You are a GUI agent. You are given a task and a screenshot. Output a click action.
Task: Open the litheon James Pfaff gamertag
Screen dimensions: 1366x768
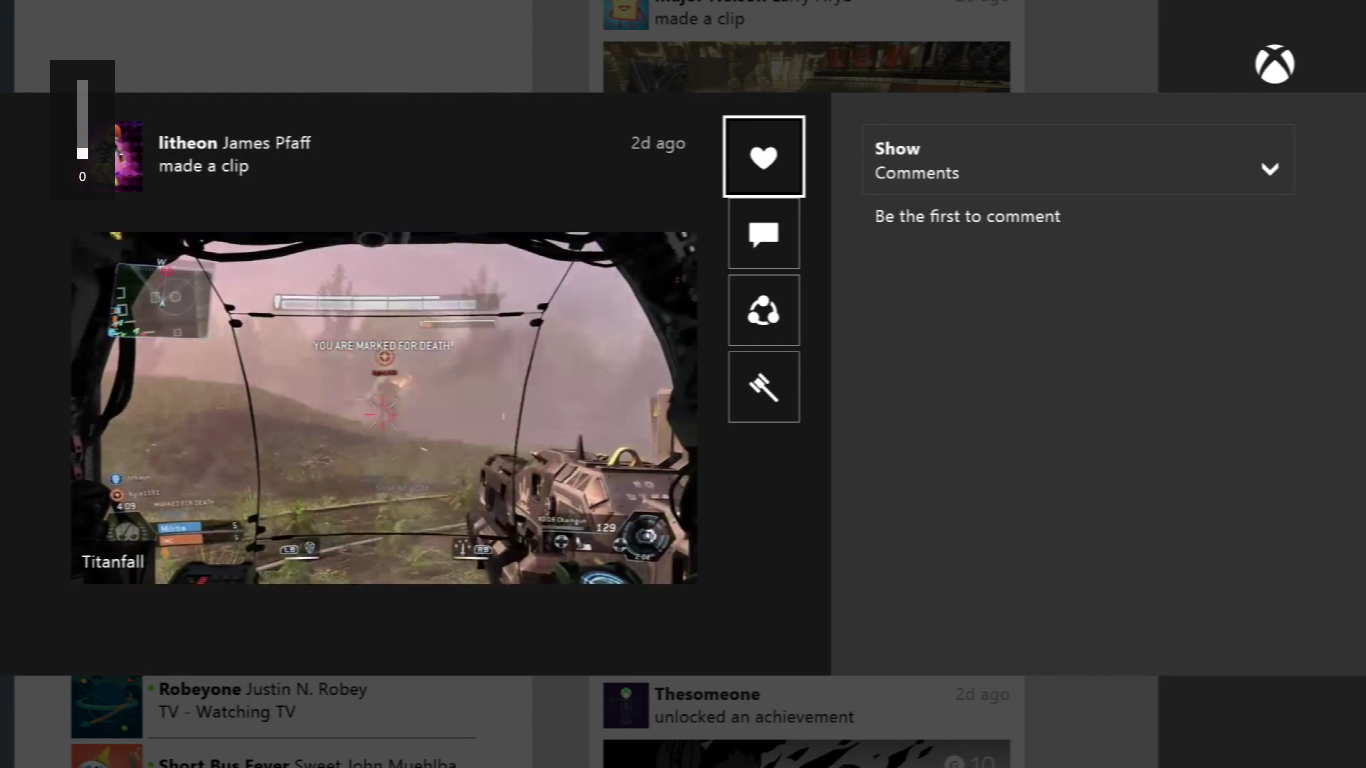pos(235,143)
